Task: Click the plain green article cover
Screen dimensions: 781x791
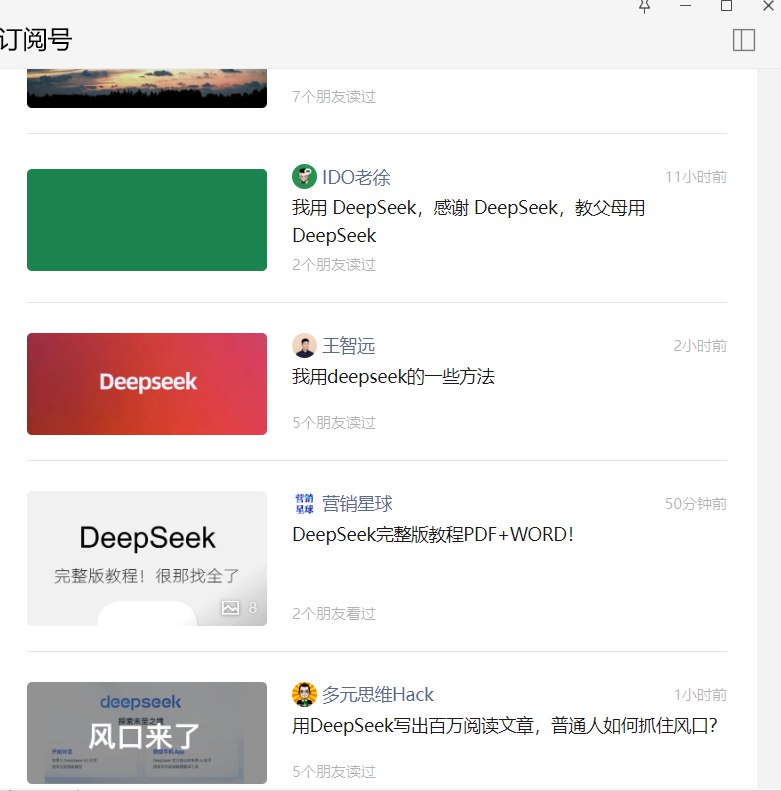Action: pyautogui.click(x=147, y=220)
